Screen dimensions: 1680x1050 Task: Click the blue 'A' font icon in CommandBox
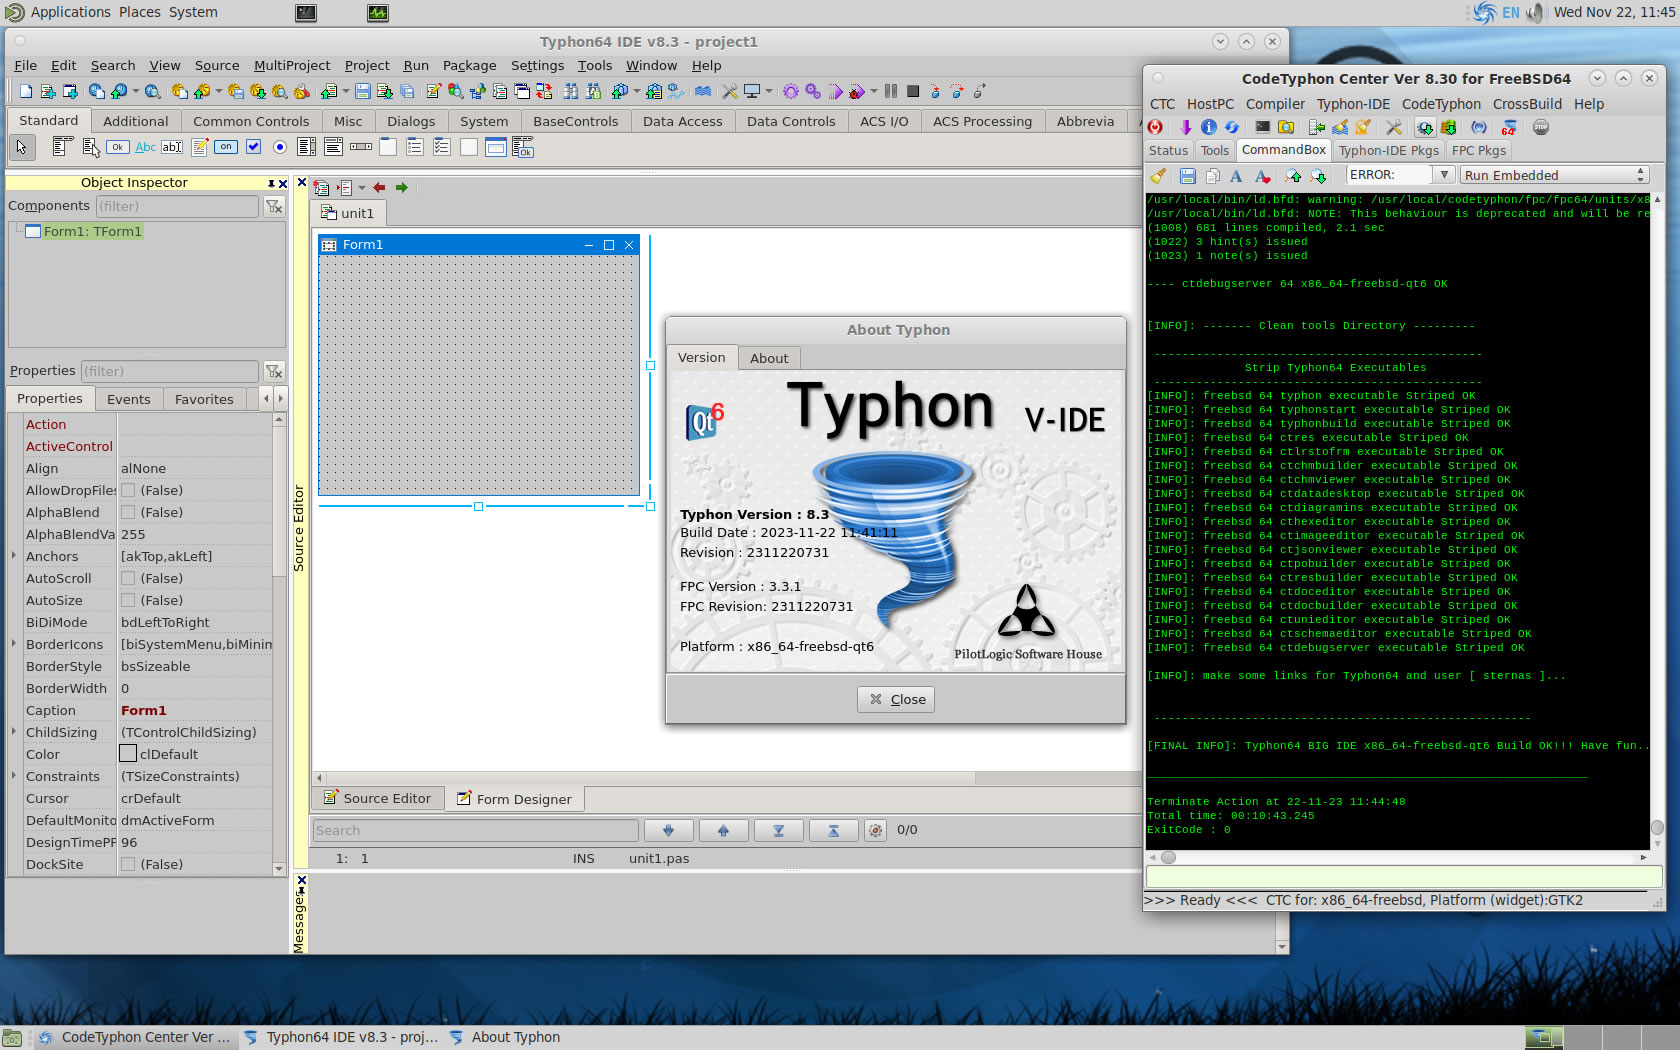[x=1236, y=176]
